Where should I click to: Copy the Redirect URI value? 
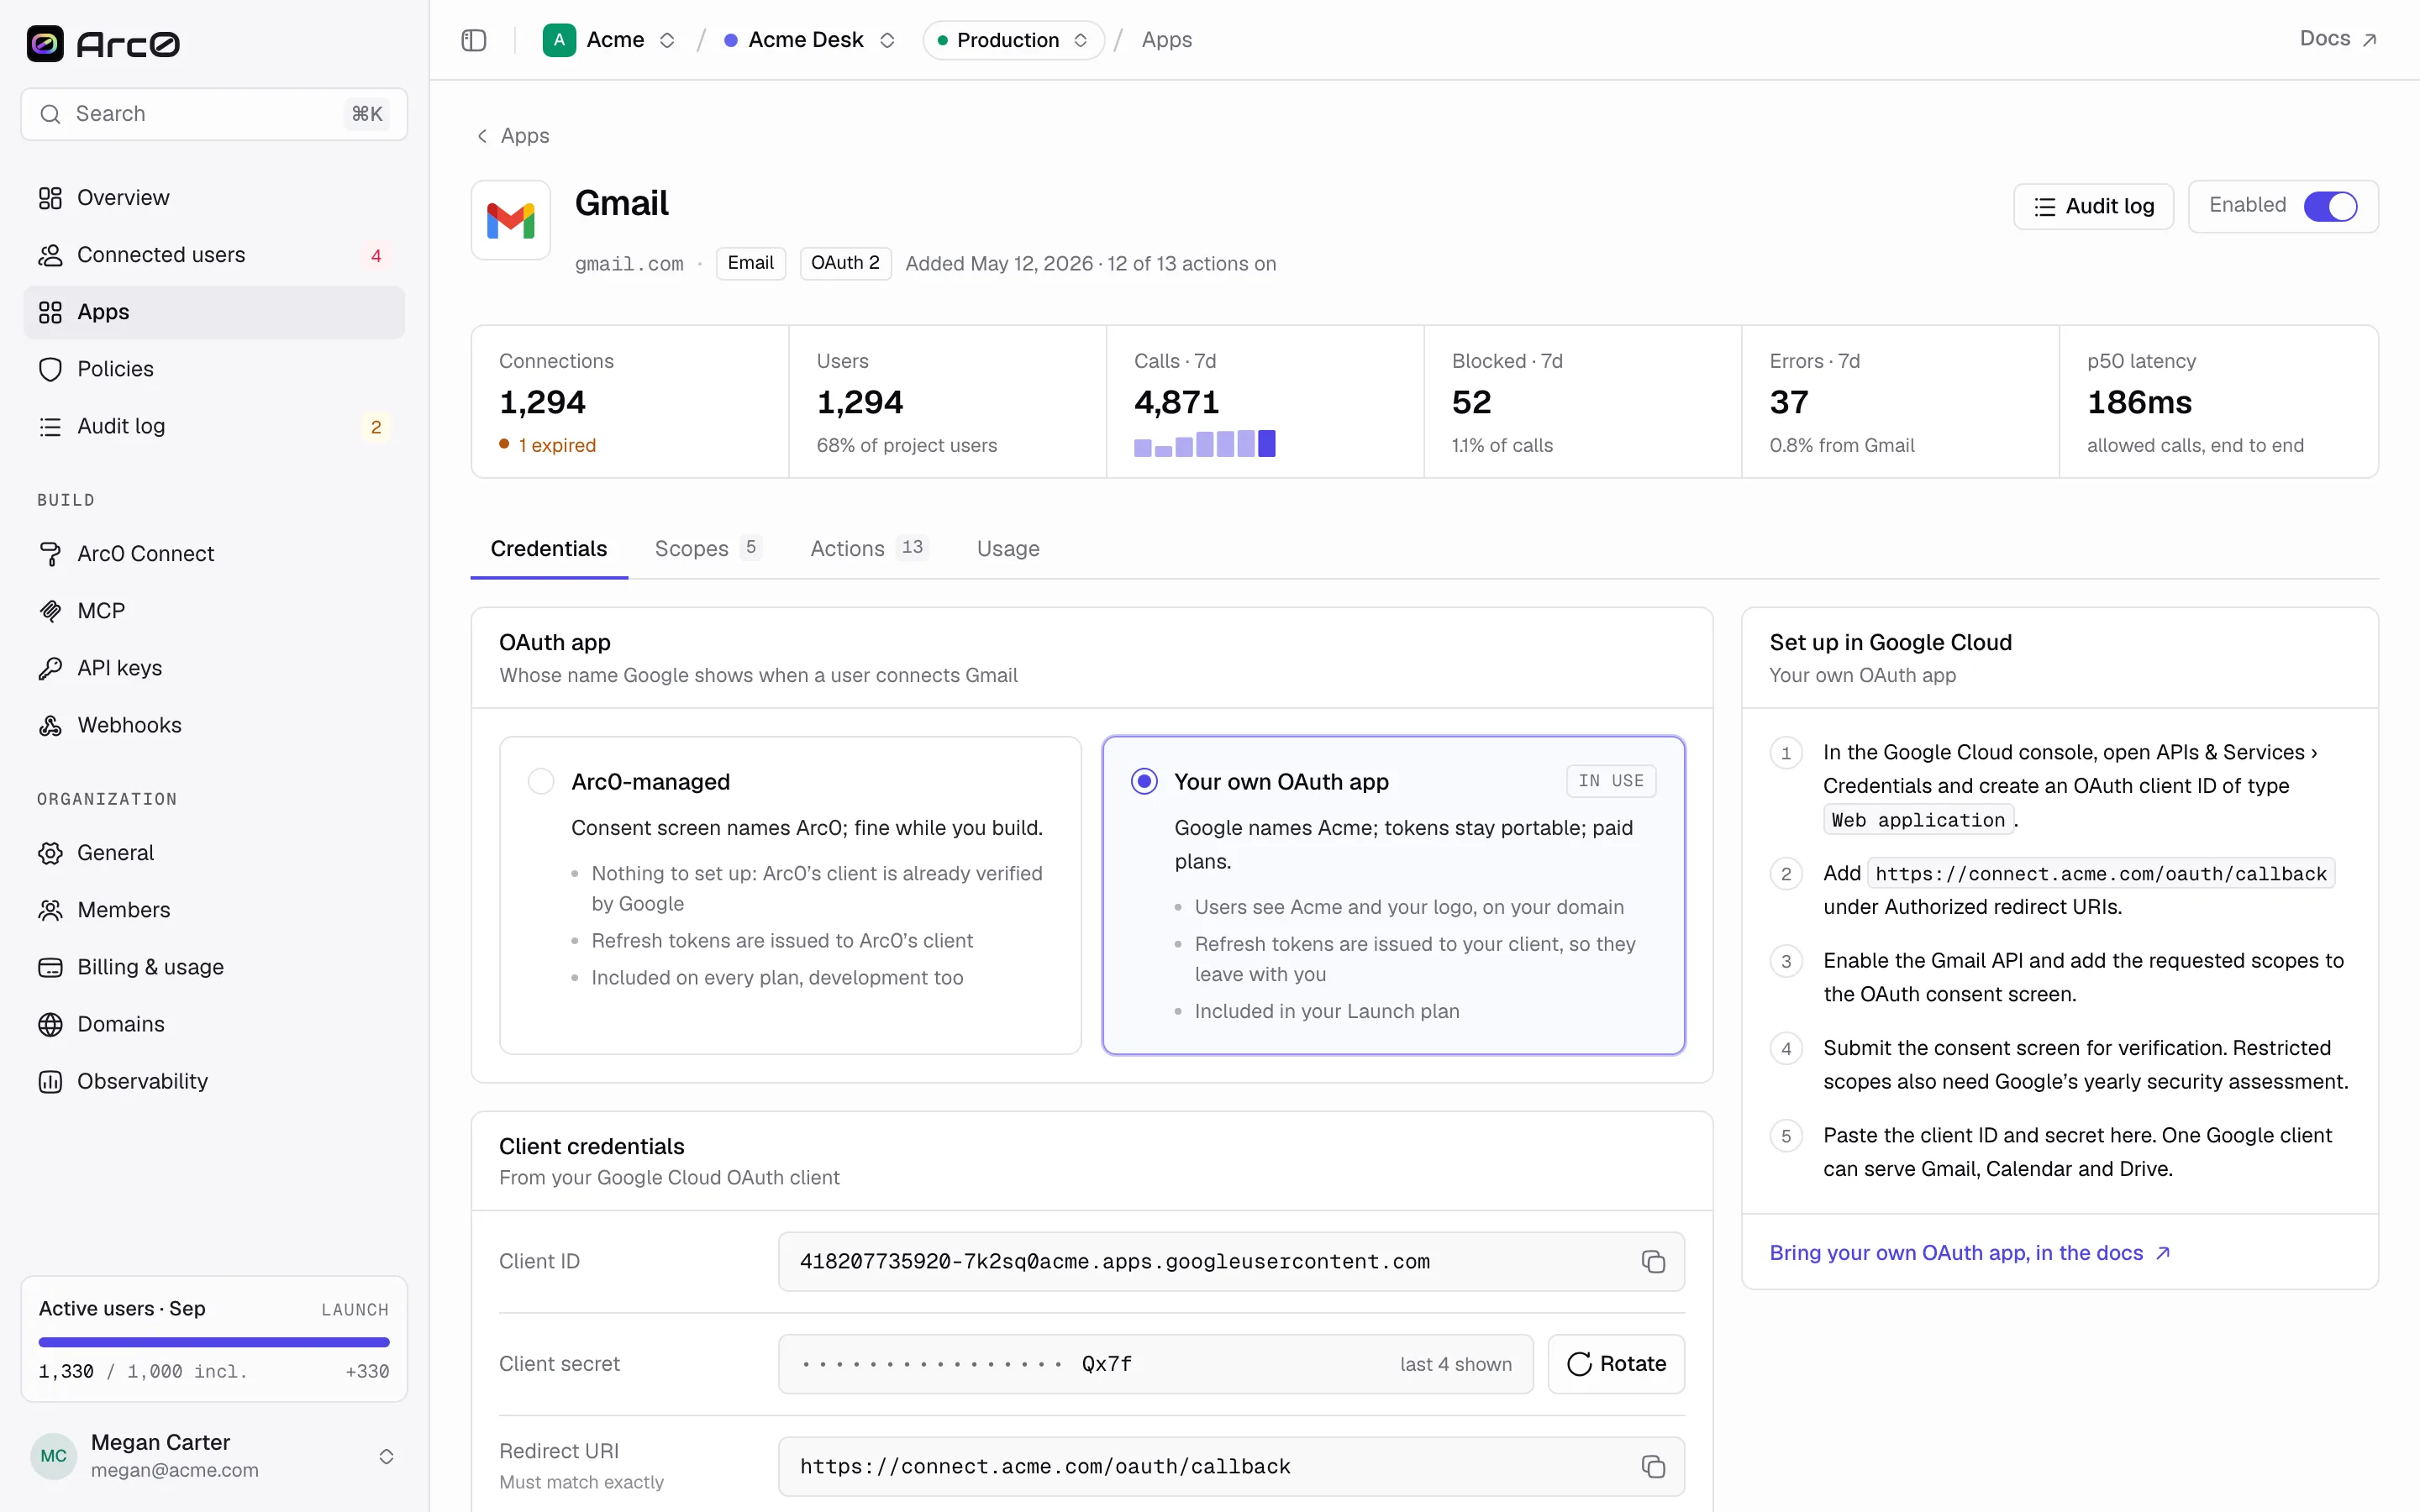pos(1653,1467)
